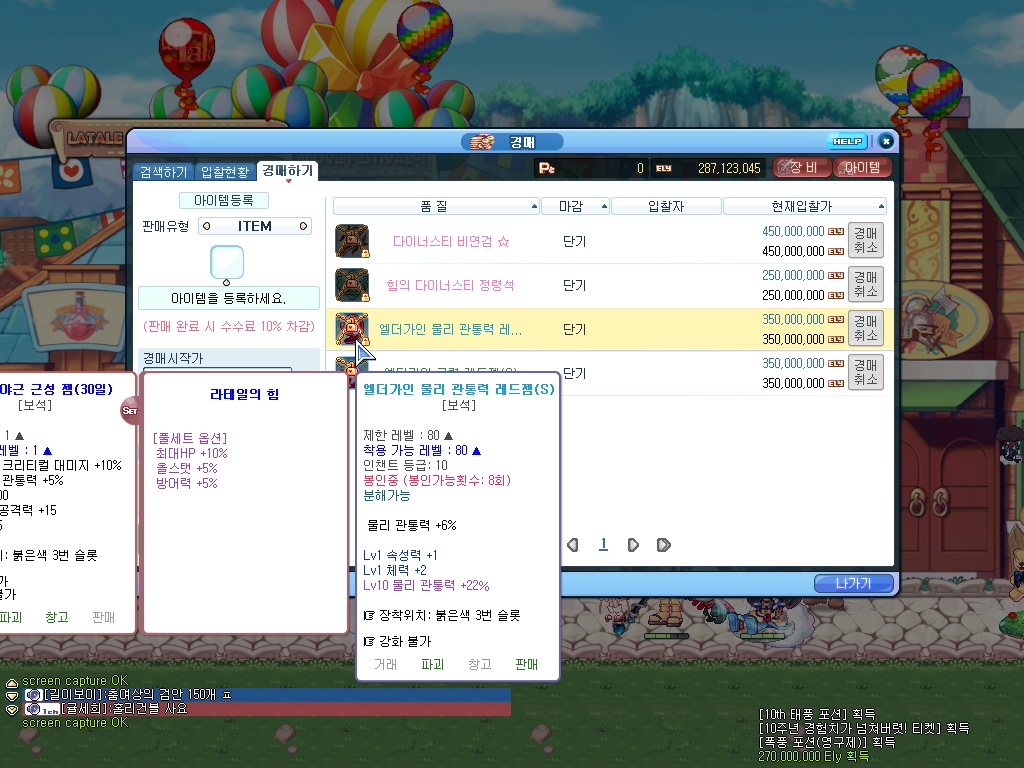The width and height of the screenshot is (1024, 768).
Task: Switch to the 입찰현황 tab
Action: point(225,172)
